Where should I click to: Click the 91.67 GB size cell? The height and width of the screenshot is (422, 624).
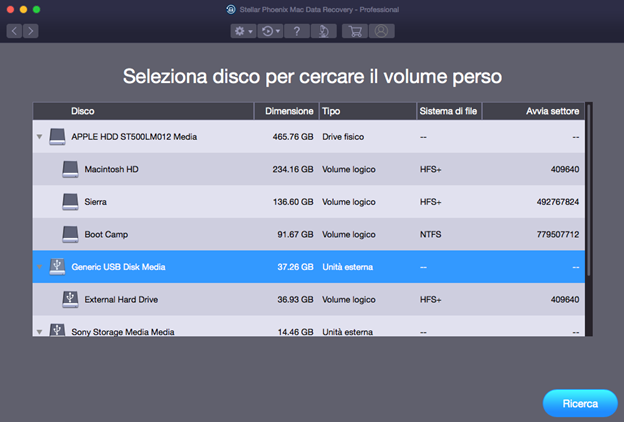tap(295, 234)
